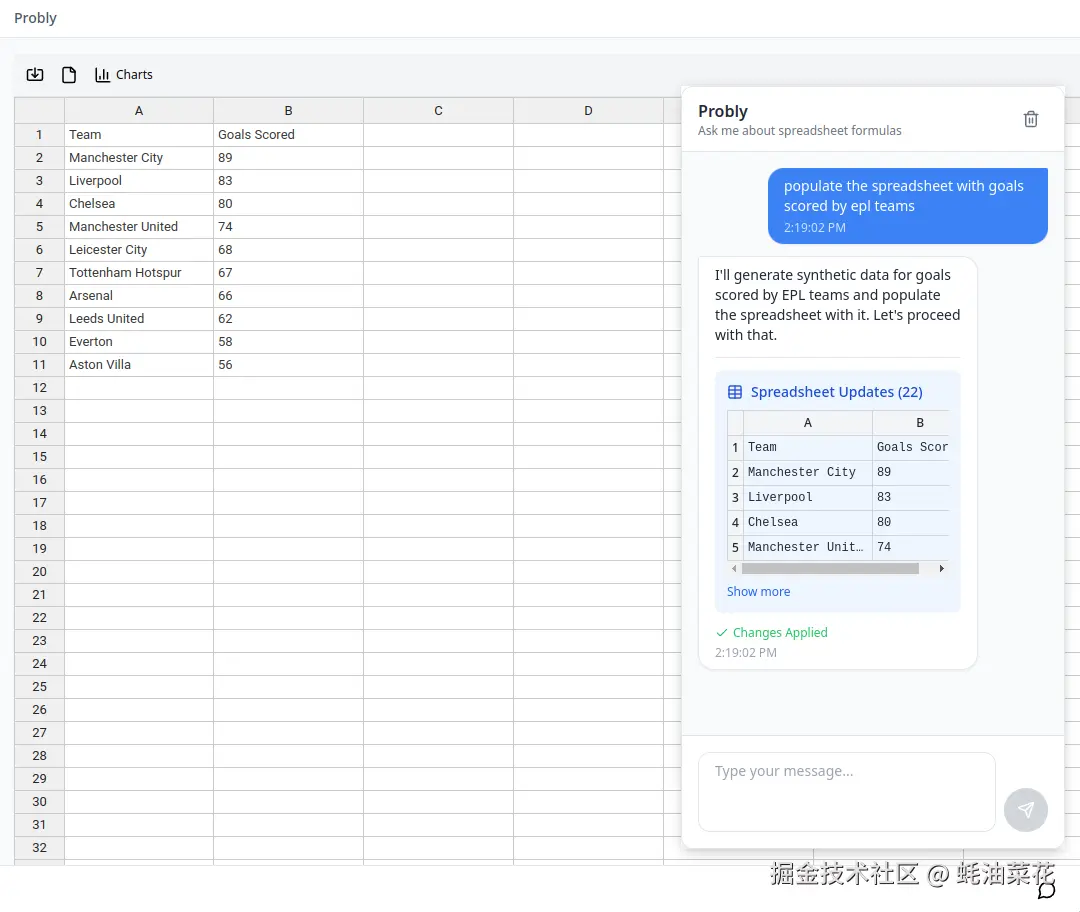
Task: Select the cell containing 89 in the sheet
Action: click(289, 158)
